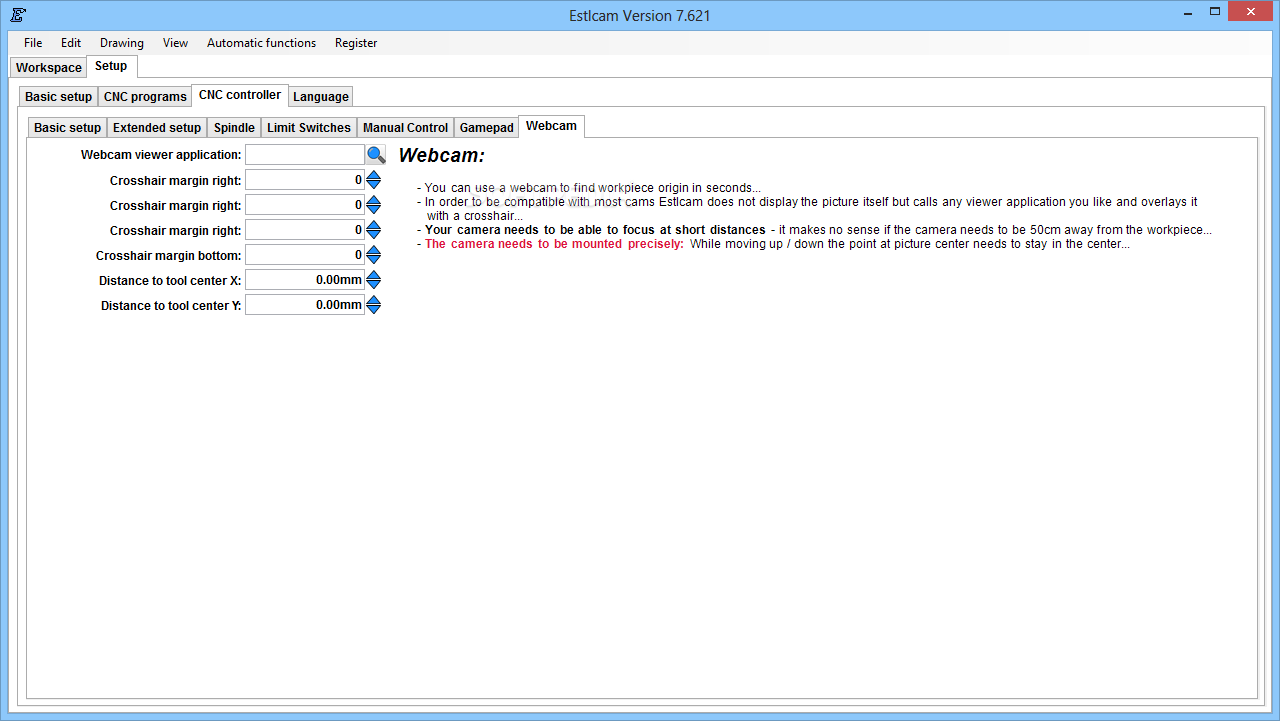Close the Estlcam window

pos(1251,11)
